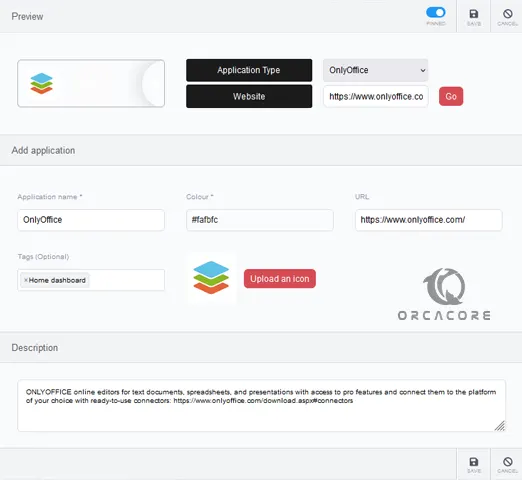Image resolution: width=522 pixels, height=480 pixels.
Task: Click the OnlyOffice logo in preview tile
Action: point(41,83)
